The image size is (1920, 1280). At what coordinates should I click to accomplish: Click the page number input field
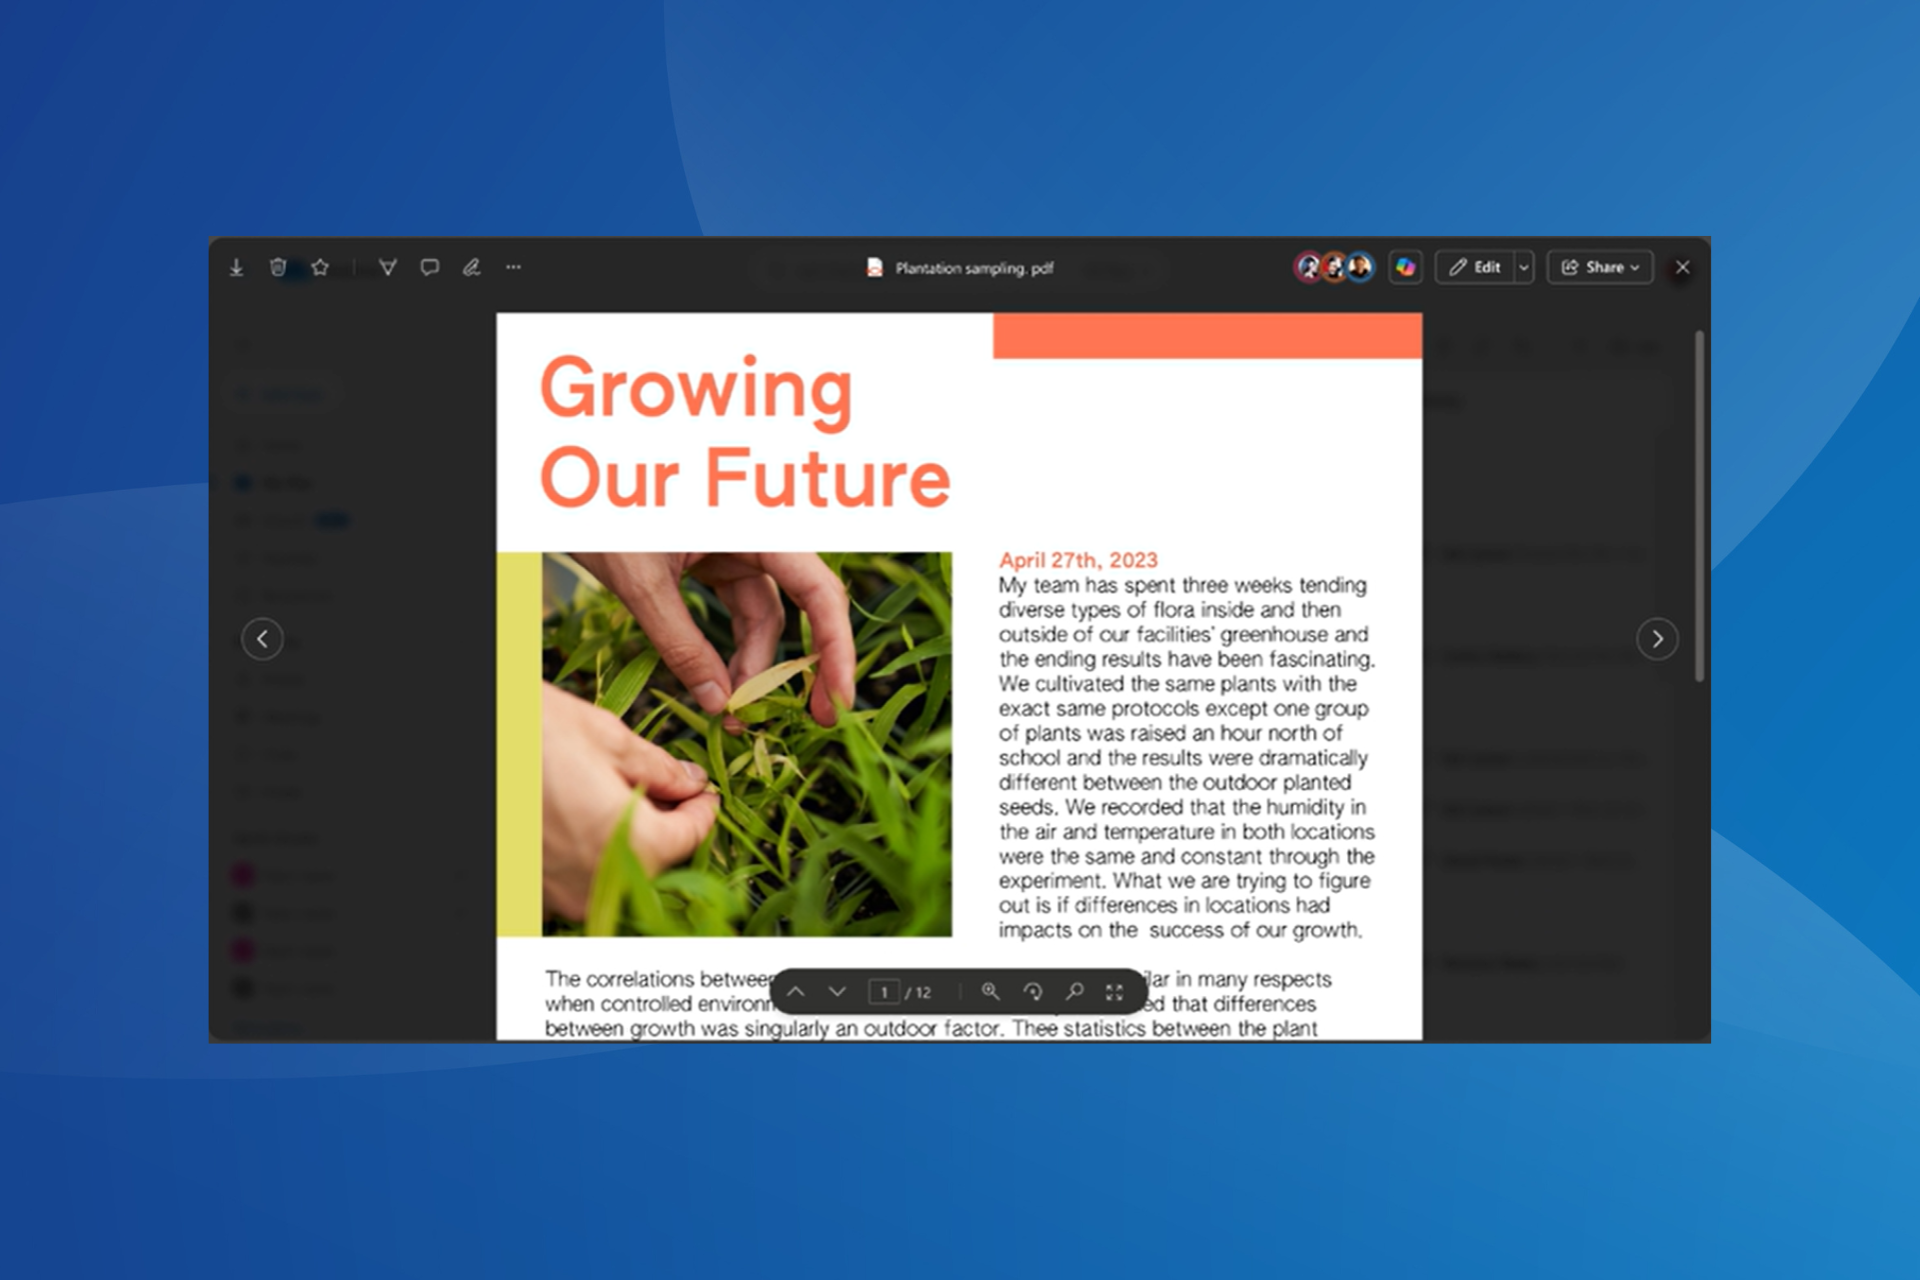[884, 992]
